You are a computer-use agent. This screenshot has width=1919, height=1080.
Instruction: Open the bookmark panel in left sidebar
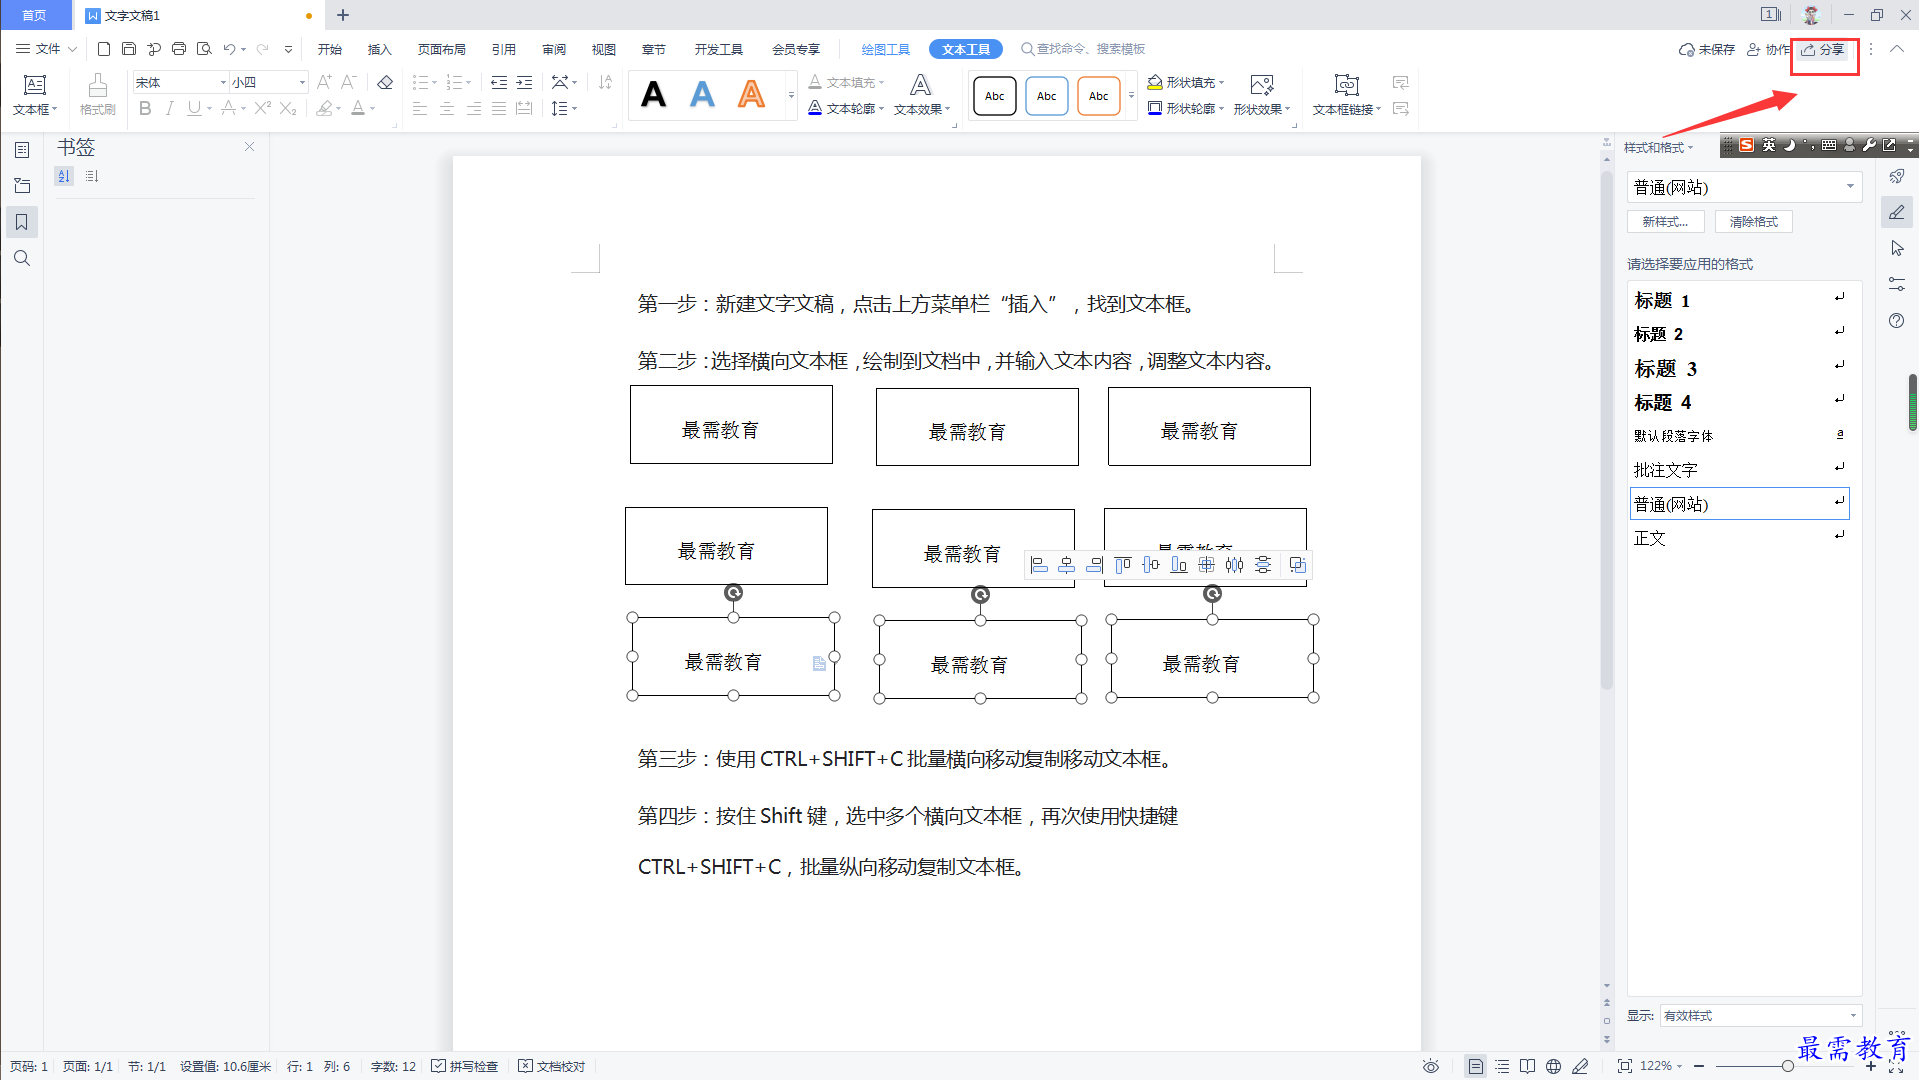point(22,222)
